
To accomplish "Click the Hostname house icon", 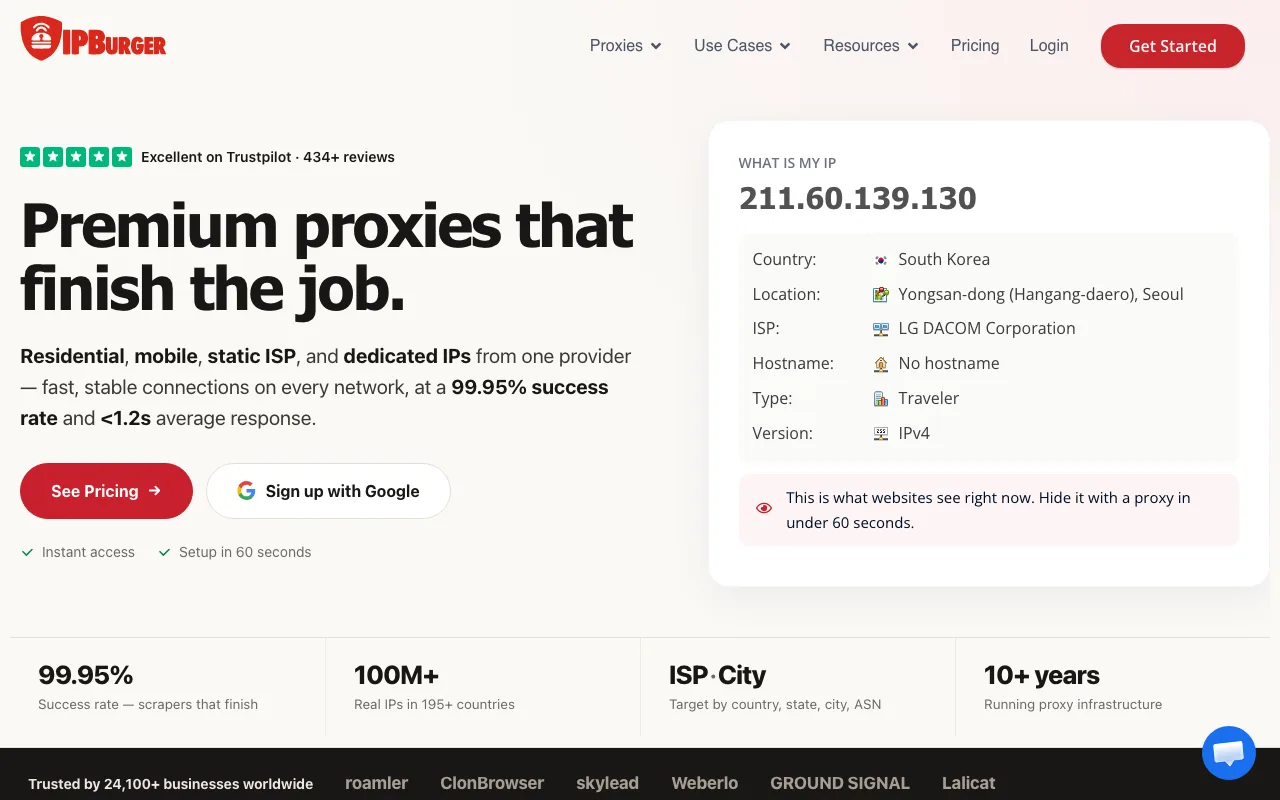I will (x=881, y=364).
